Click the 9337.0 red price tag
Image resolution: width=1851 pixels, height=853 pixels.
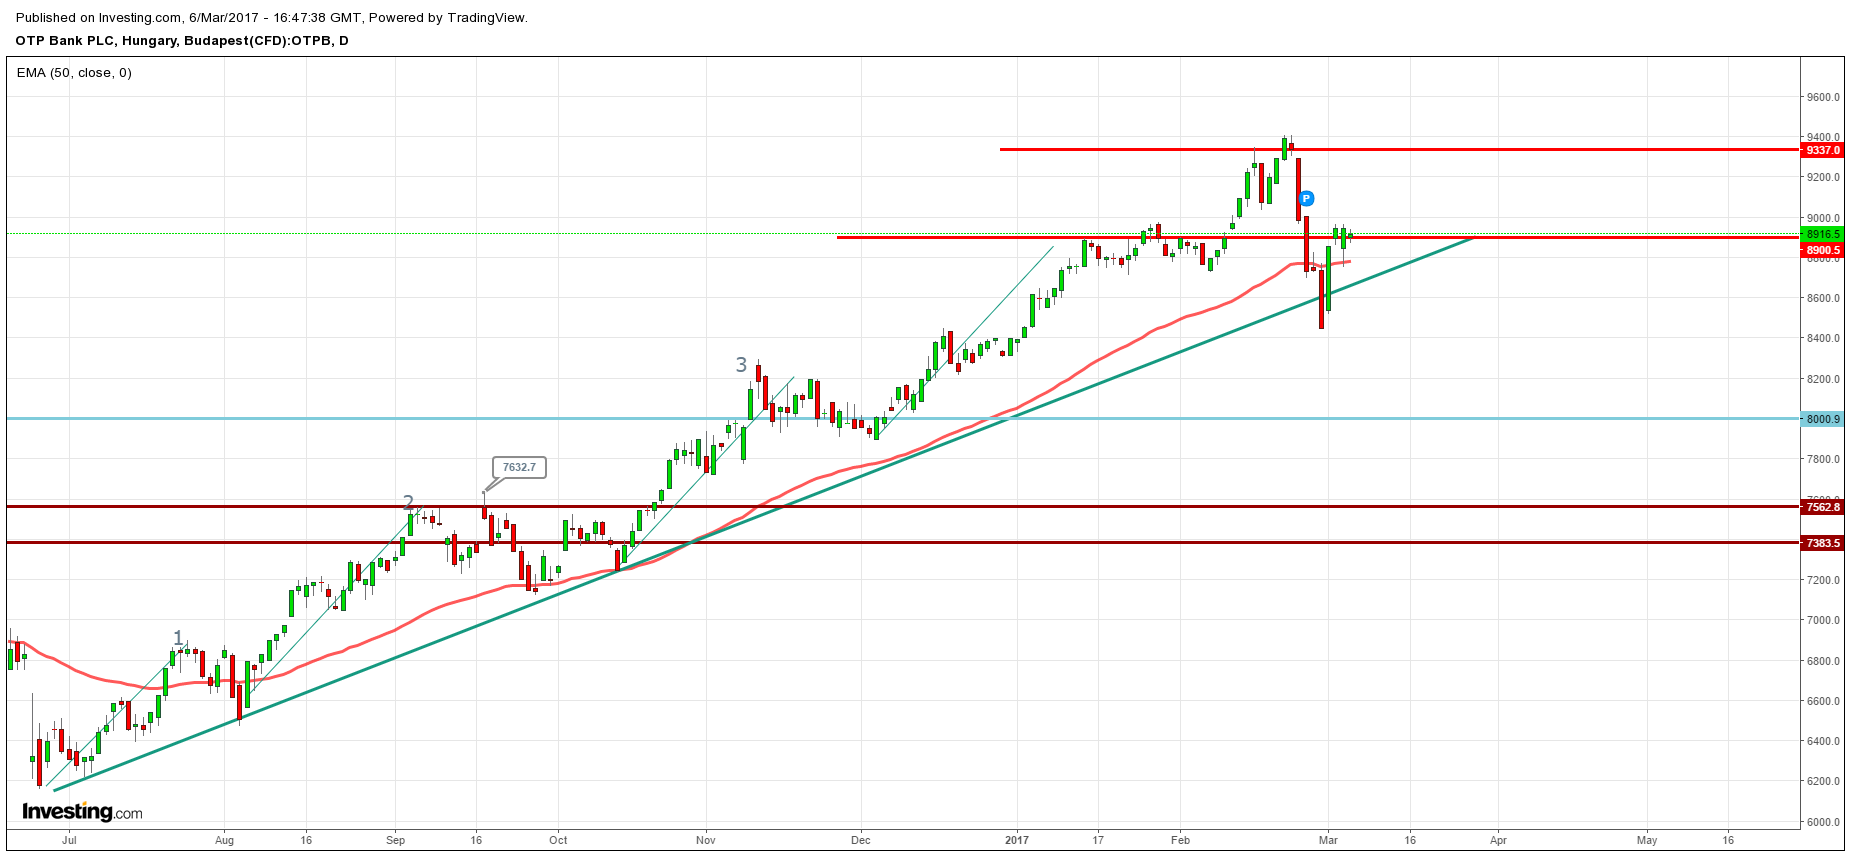(x=1823, y=150)
